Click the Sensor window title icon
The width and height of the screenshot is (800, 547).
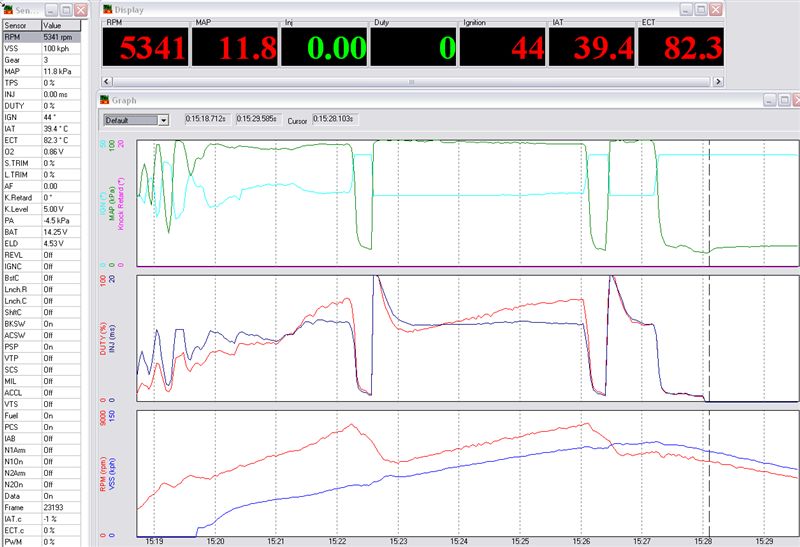(8, 8)
